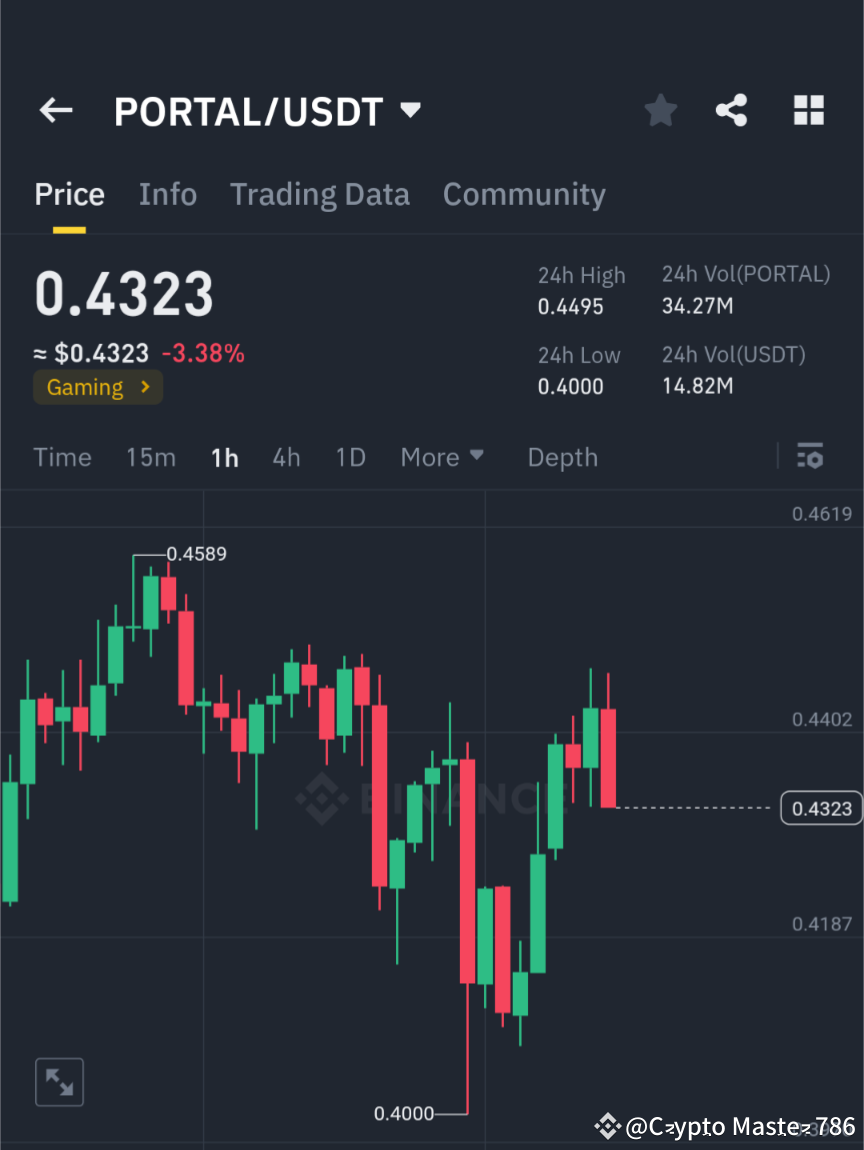Expand the More timeframe dropdown
Viewport: 864px width, 1150px height.
441,457
